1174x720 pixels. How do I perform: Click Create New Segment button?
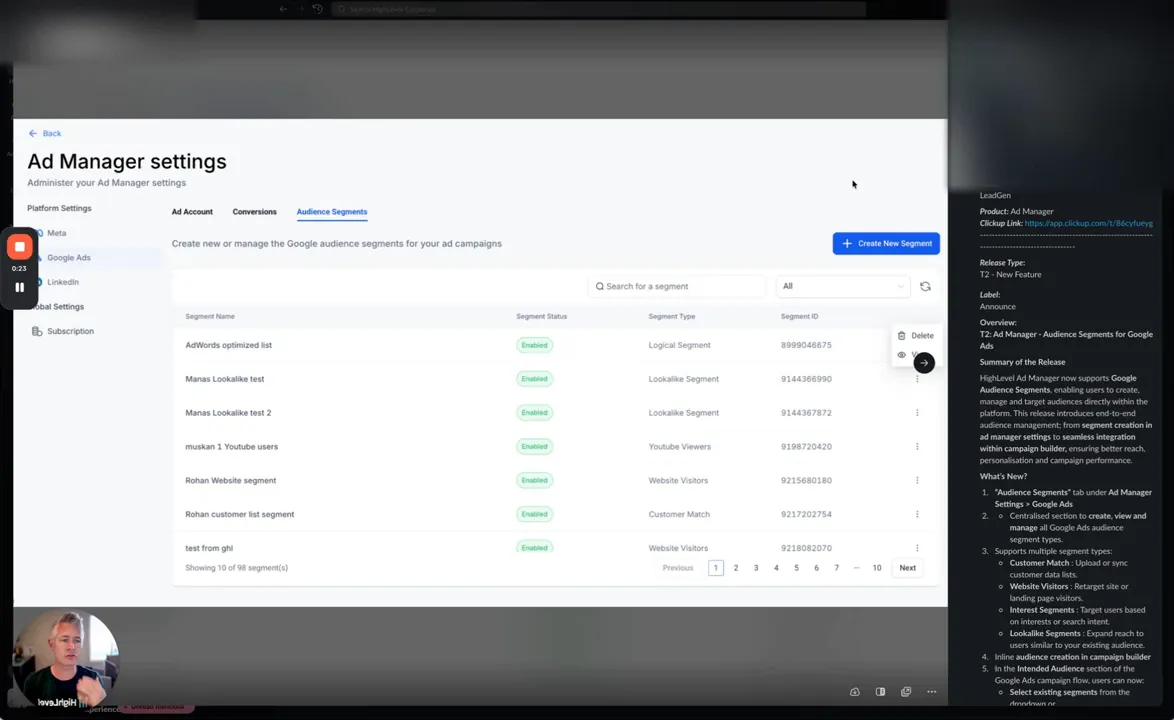click(886, 243)
